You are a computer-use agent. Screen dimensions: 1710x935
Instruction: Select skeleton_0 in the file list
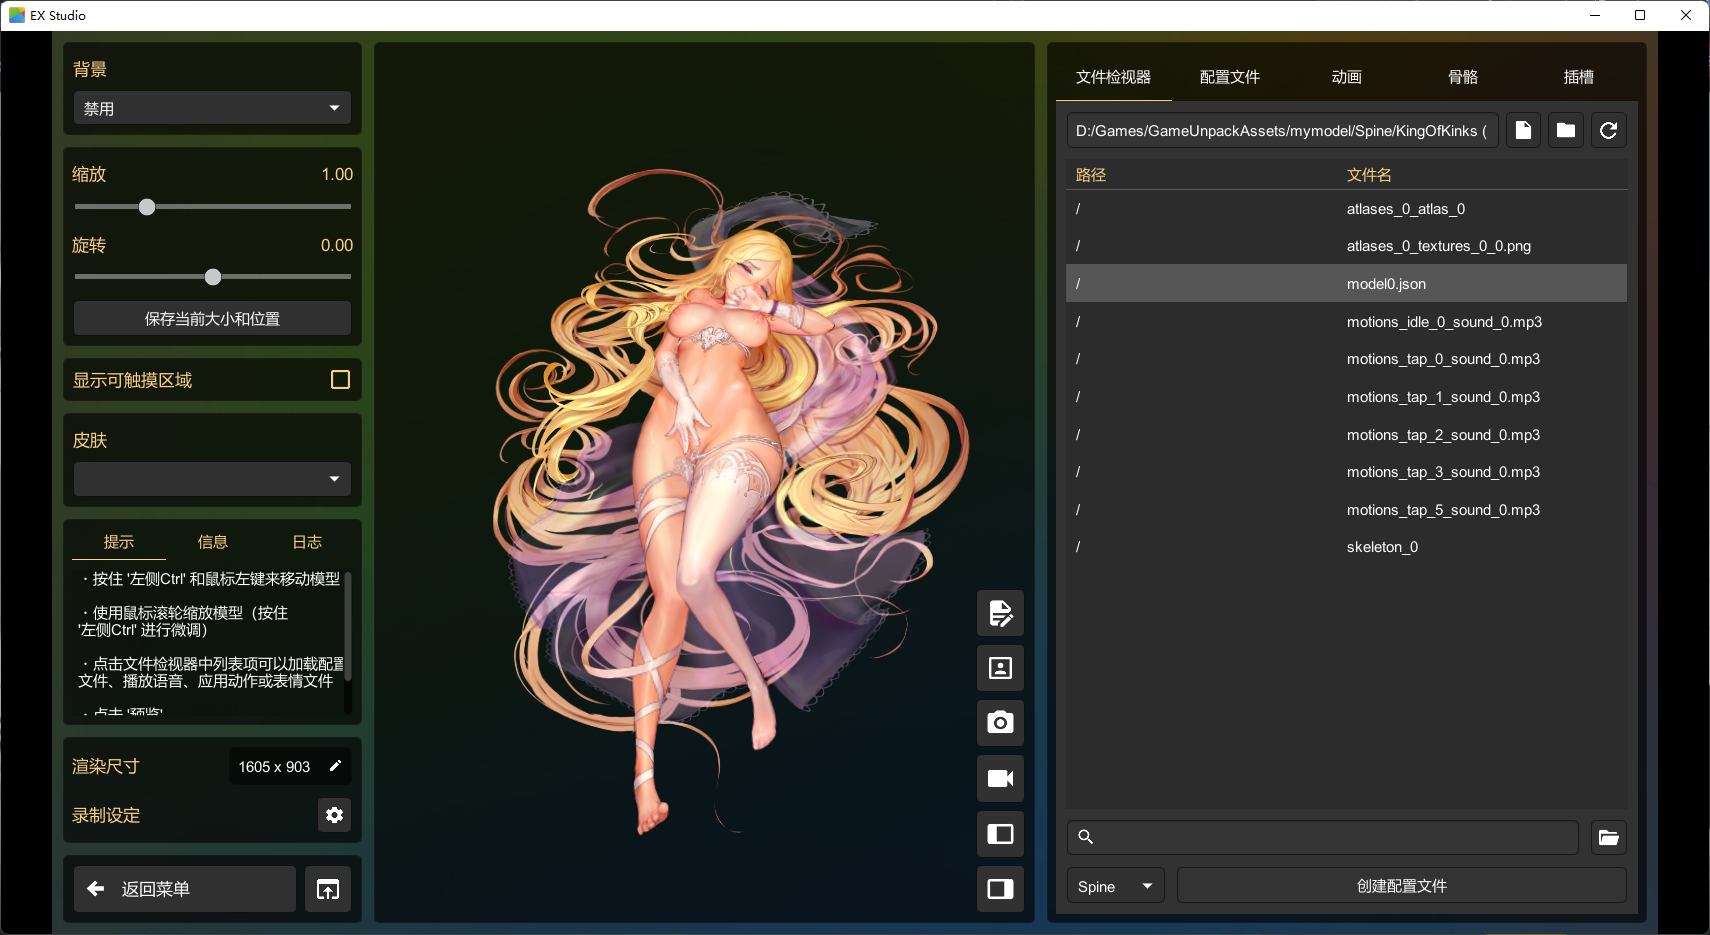coord(1346,547)
